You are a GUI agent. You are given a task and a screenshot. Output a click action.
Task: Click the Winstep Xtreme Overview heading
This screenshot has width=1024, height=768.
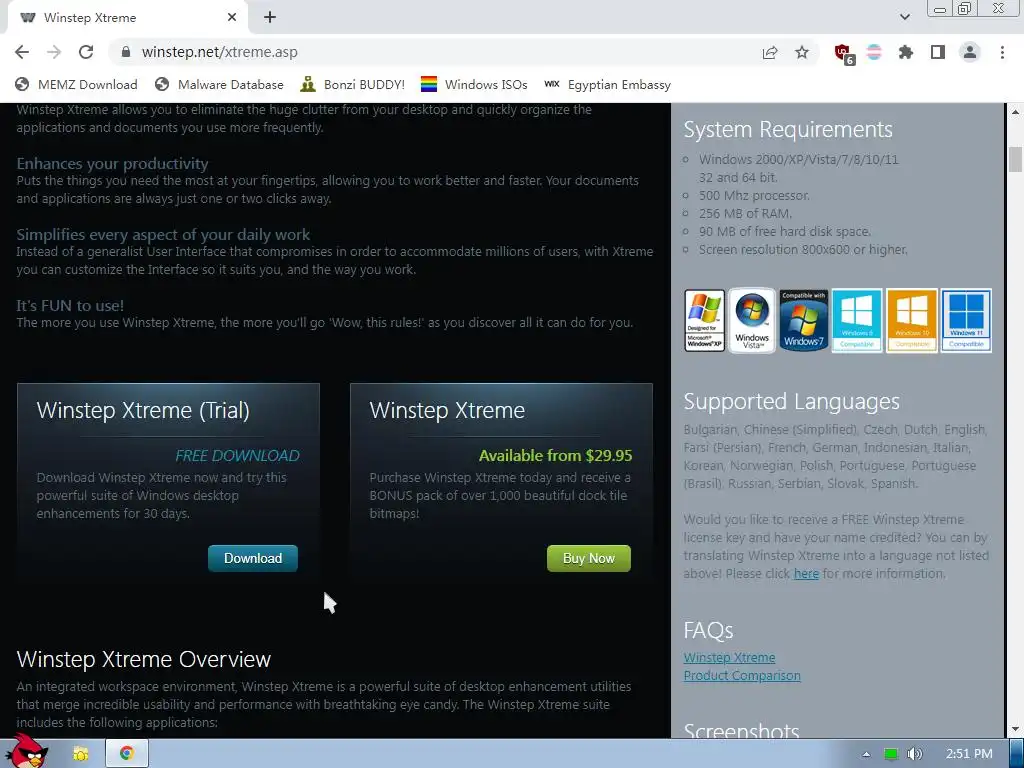tap(144, 660)
